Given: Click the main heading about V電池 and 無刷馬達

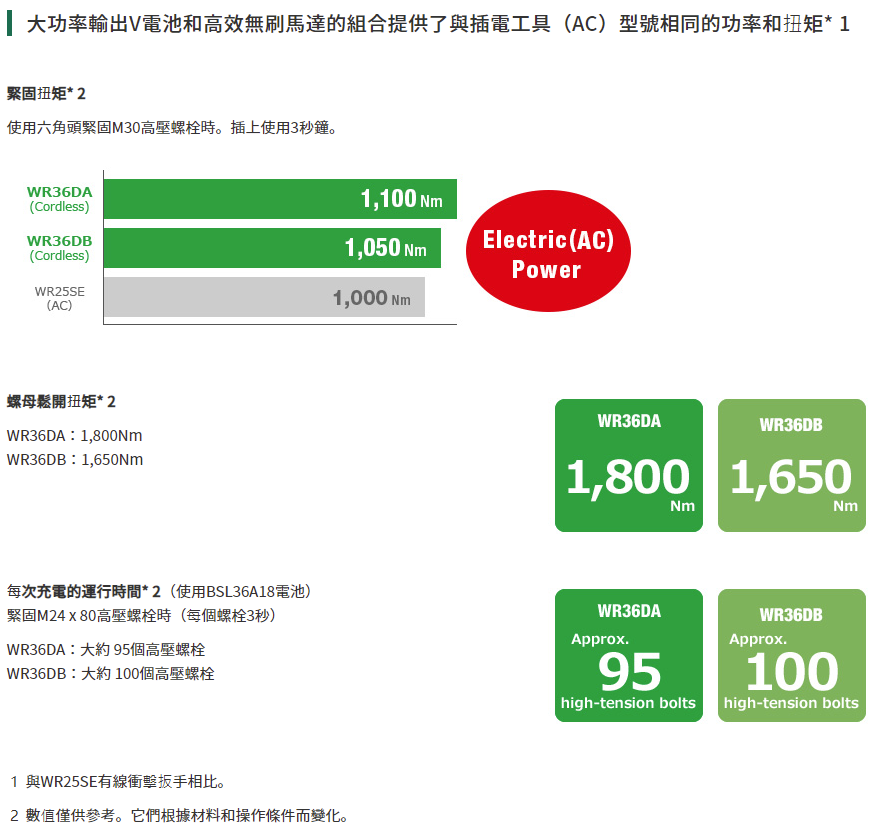Looking at the screenshot, I should 437,24.
